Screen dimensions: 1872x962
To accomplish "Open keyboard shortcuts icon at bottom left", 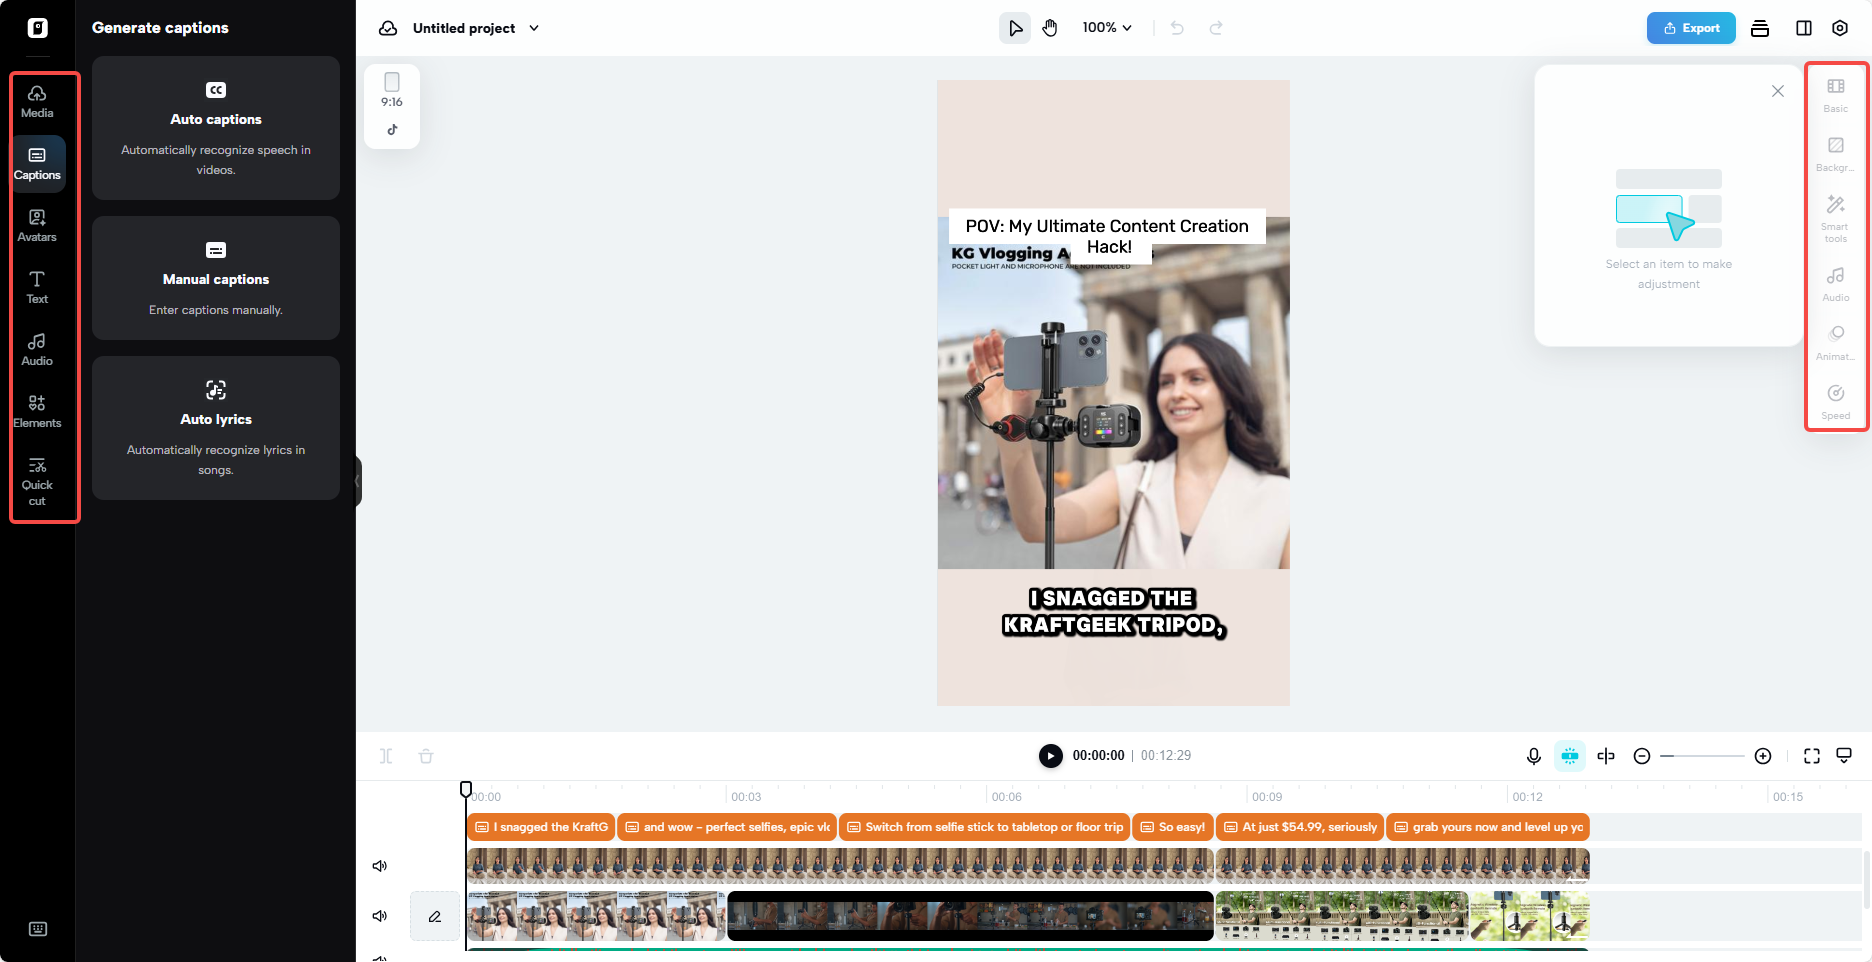I will click(38, 929).
